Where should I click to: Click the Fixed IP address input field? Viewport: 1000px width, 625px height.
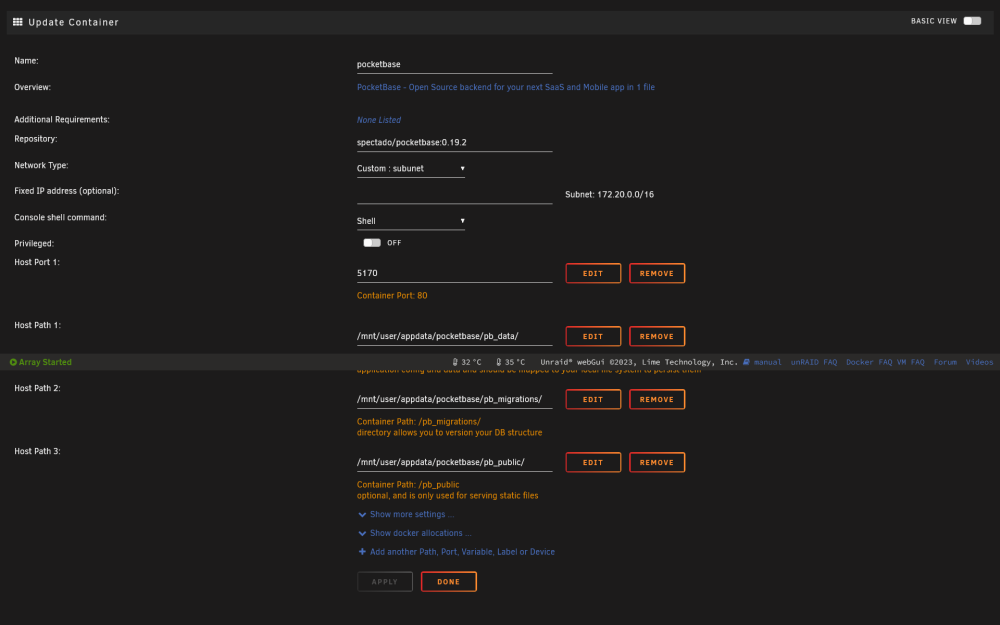pyautogui.click(x=454, y=195)
